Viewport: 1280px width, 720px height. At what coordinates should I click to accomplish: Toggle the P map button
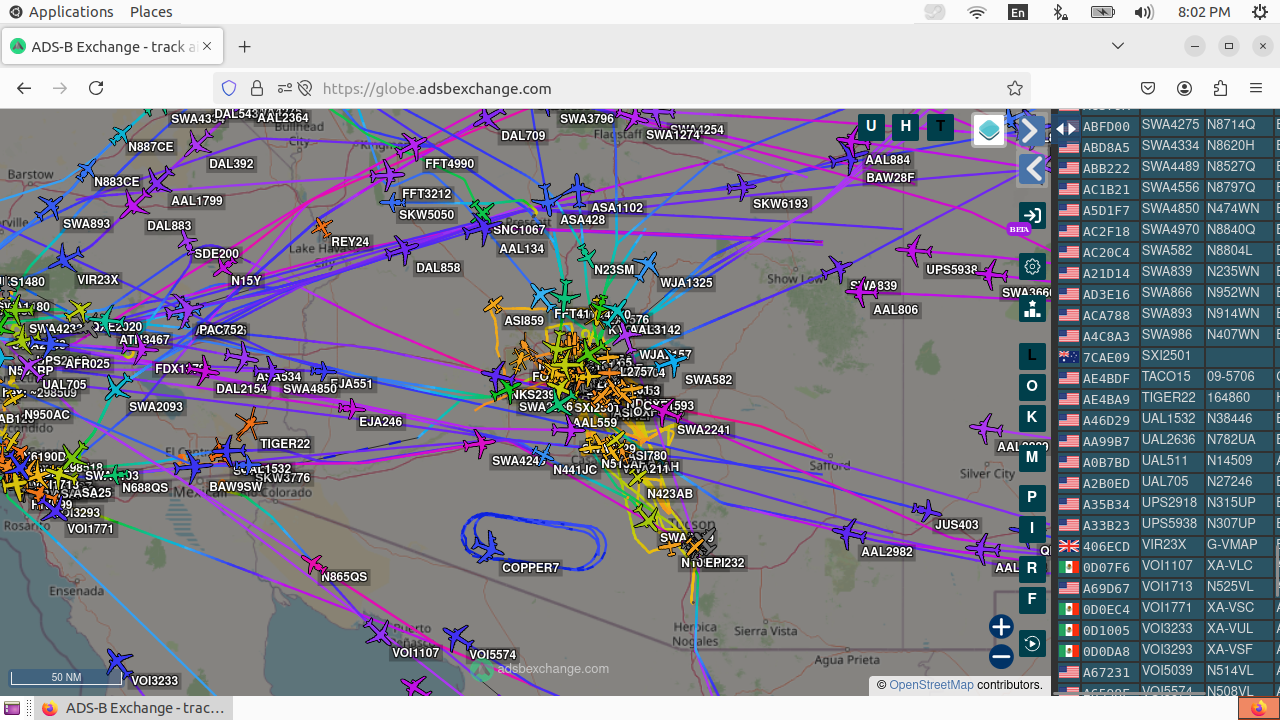(1032, 497)
